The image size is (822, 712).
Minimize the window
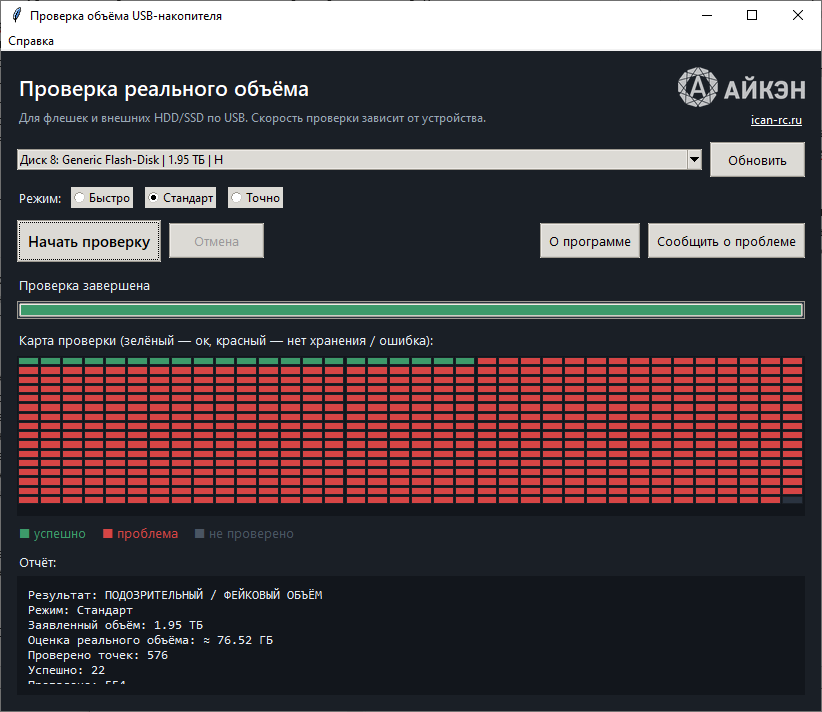(x=707, y=15)
